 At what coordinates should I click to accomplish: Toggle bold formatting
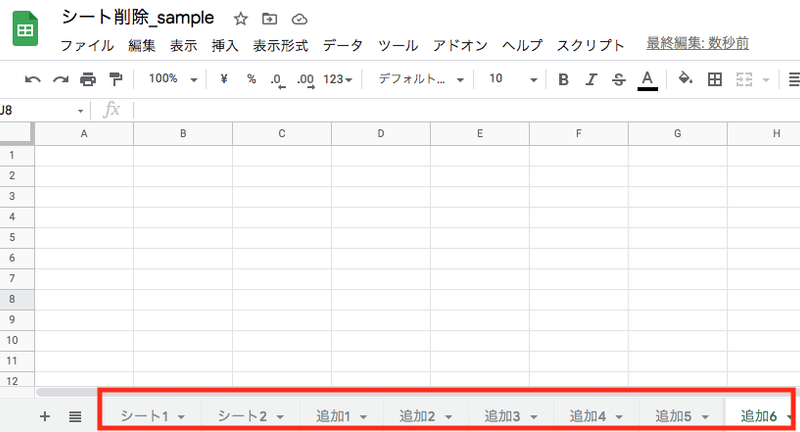[563, 80]
